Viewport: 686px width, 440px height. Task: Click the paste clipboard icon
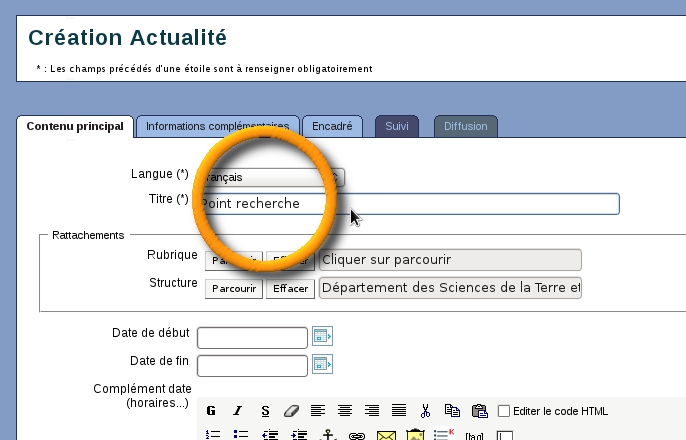[479, 411]
